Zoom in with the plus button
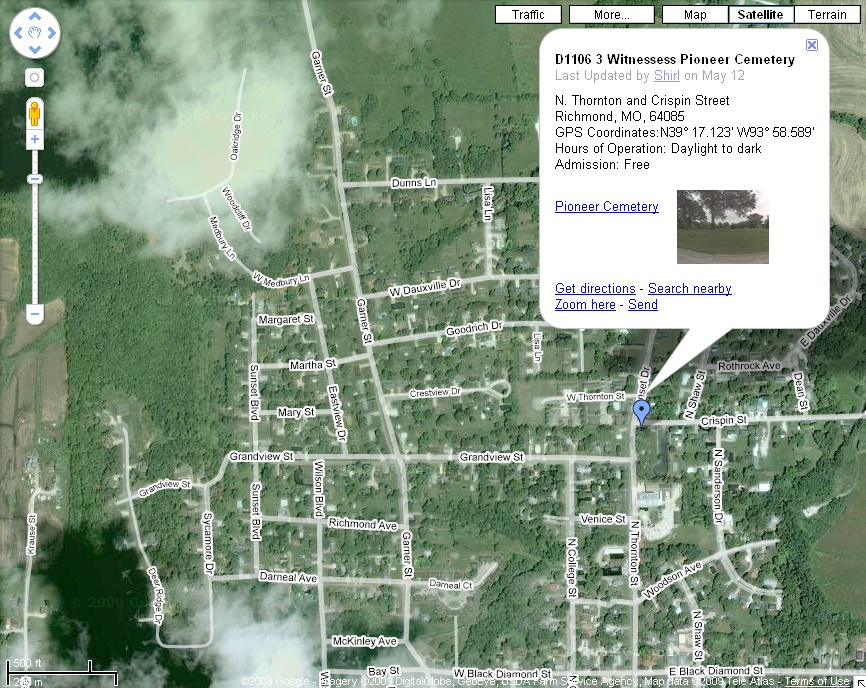Viewport: 866px width, 688px height. pyautogui.click(x=35, y=140)
